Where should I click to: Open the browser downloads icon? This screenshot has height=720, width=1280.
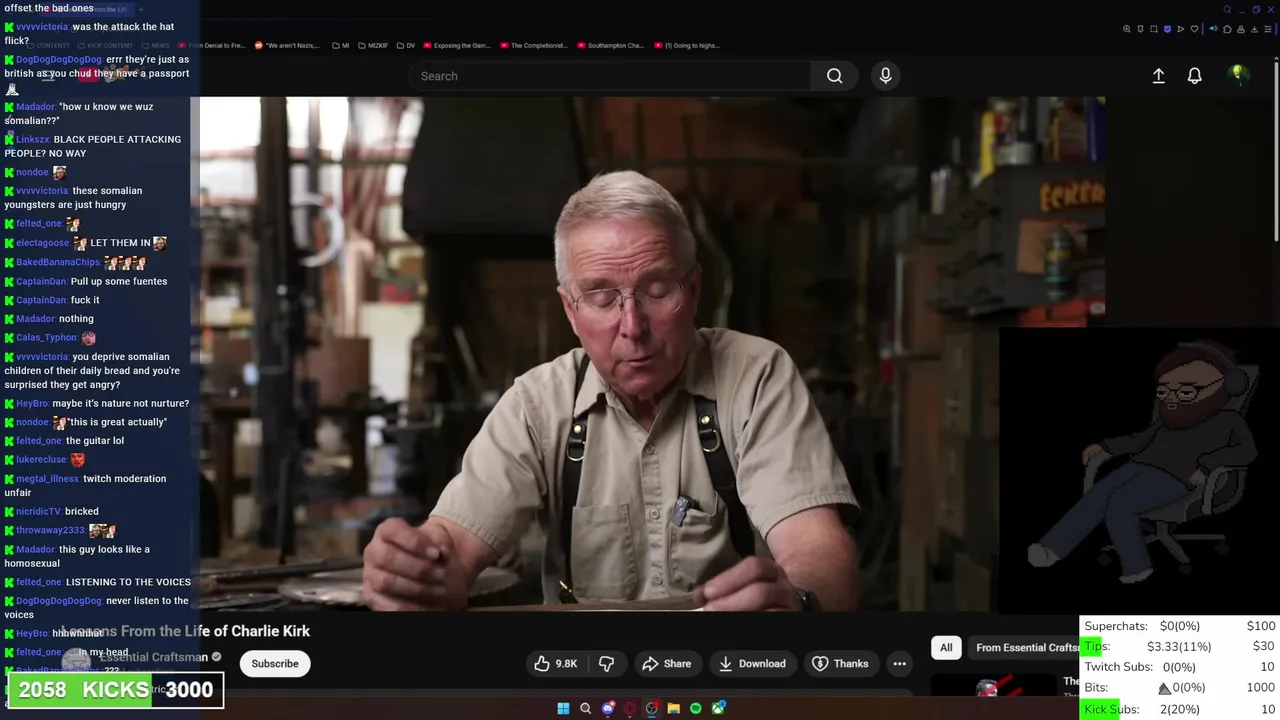[x=1254, y=29]
